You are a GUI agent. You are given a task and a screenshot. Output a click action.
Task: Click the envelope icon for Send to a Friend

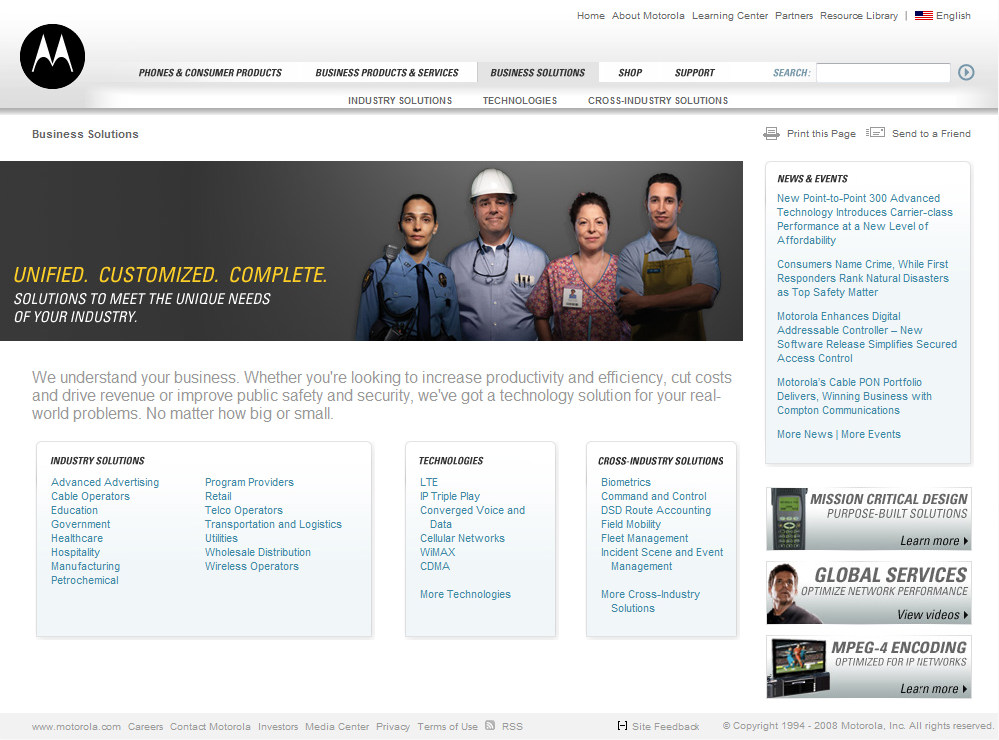(x=876, y=133)
